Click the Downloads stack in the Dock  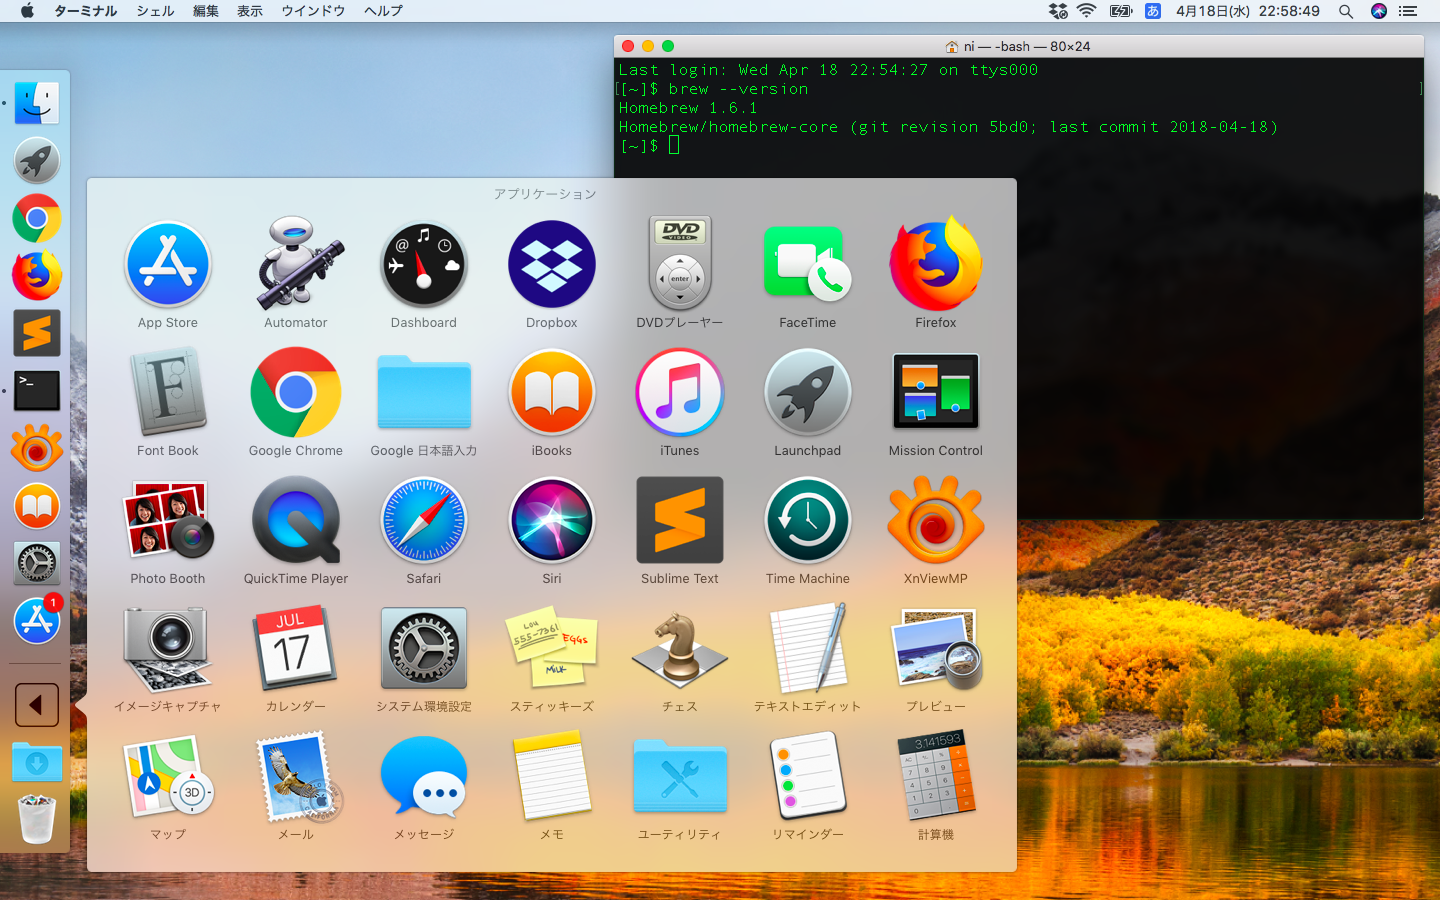click(x=37, y=762)
